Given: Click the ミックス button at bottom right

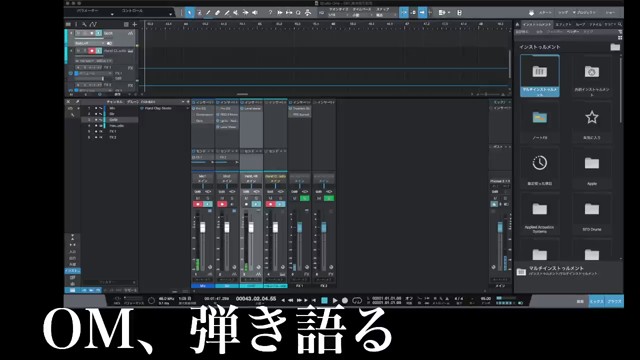Looking at the screenshot, I should 596,302.
